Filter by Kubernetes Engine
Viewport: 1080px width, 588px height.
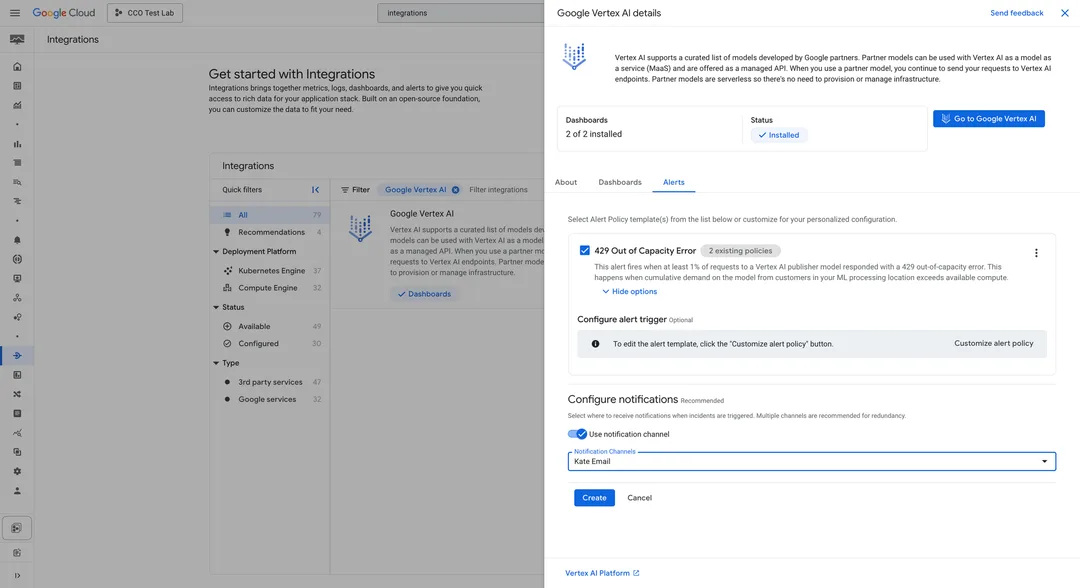pyautogui.click(x=270, y=271)
